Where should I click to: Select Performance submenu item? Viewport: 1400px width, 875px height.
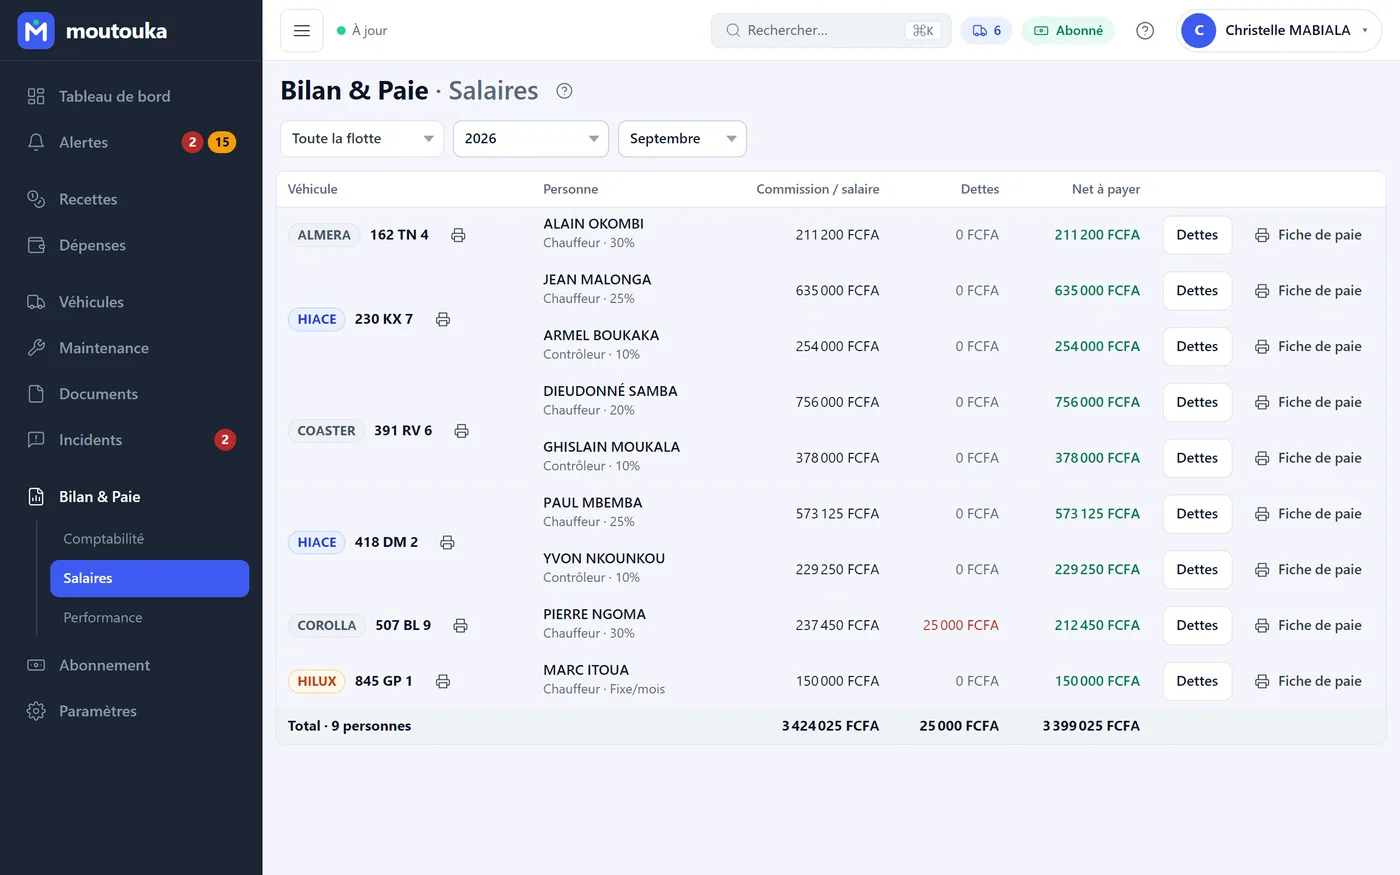(x=150, y=618)
